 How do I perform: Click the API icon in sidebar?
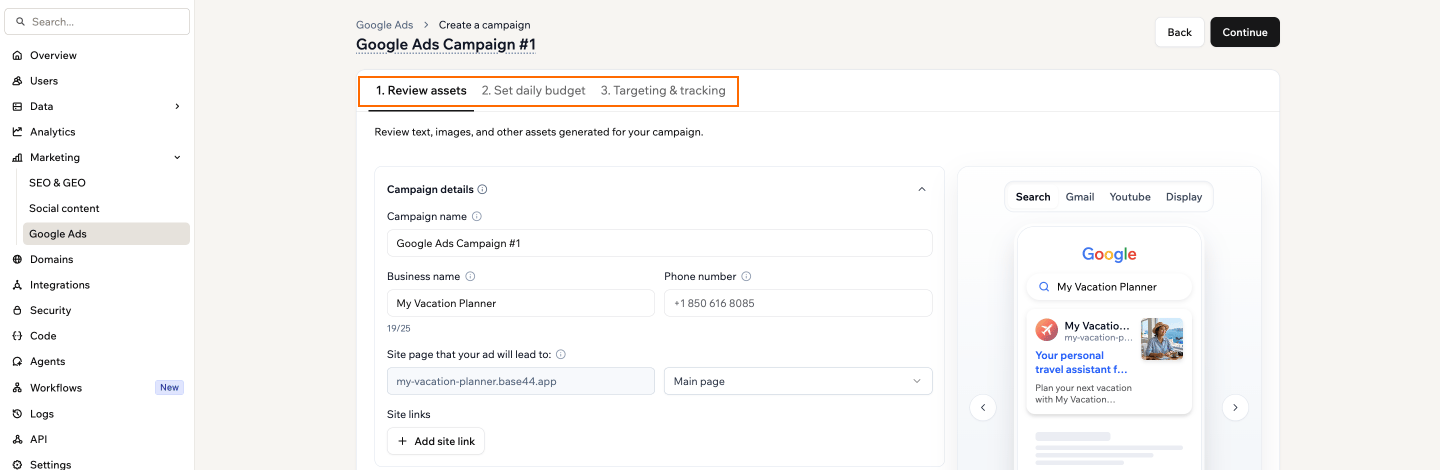point(17,439)
